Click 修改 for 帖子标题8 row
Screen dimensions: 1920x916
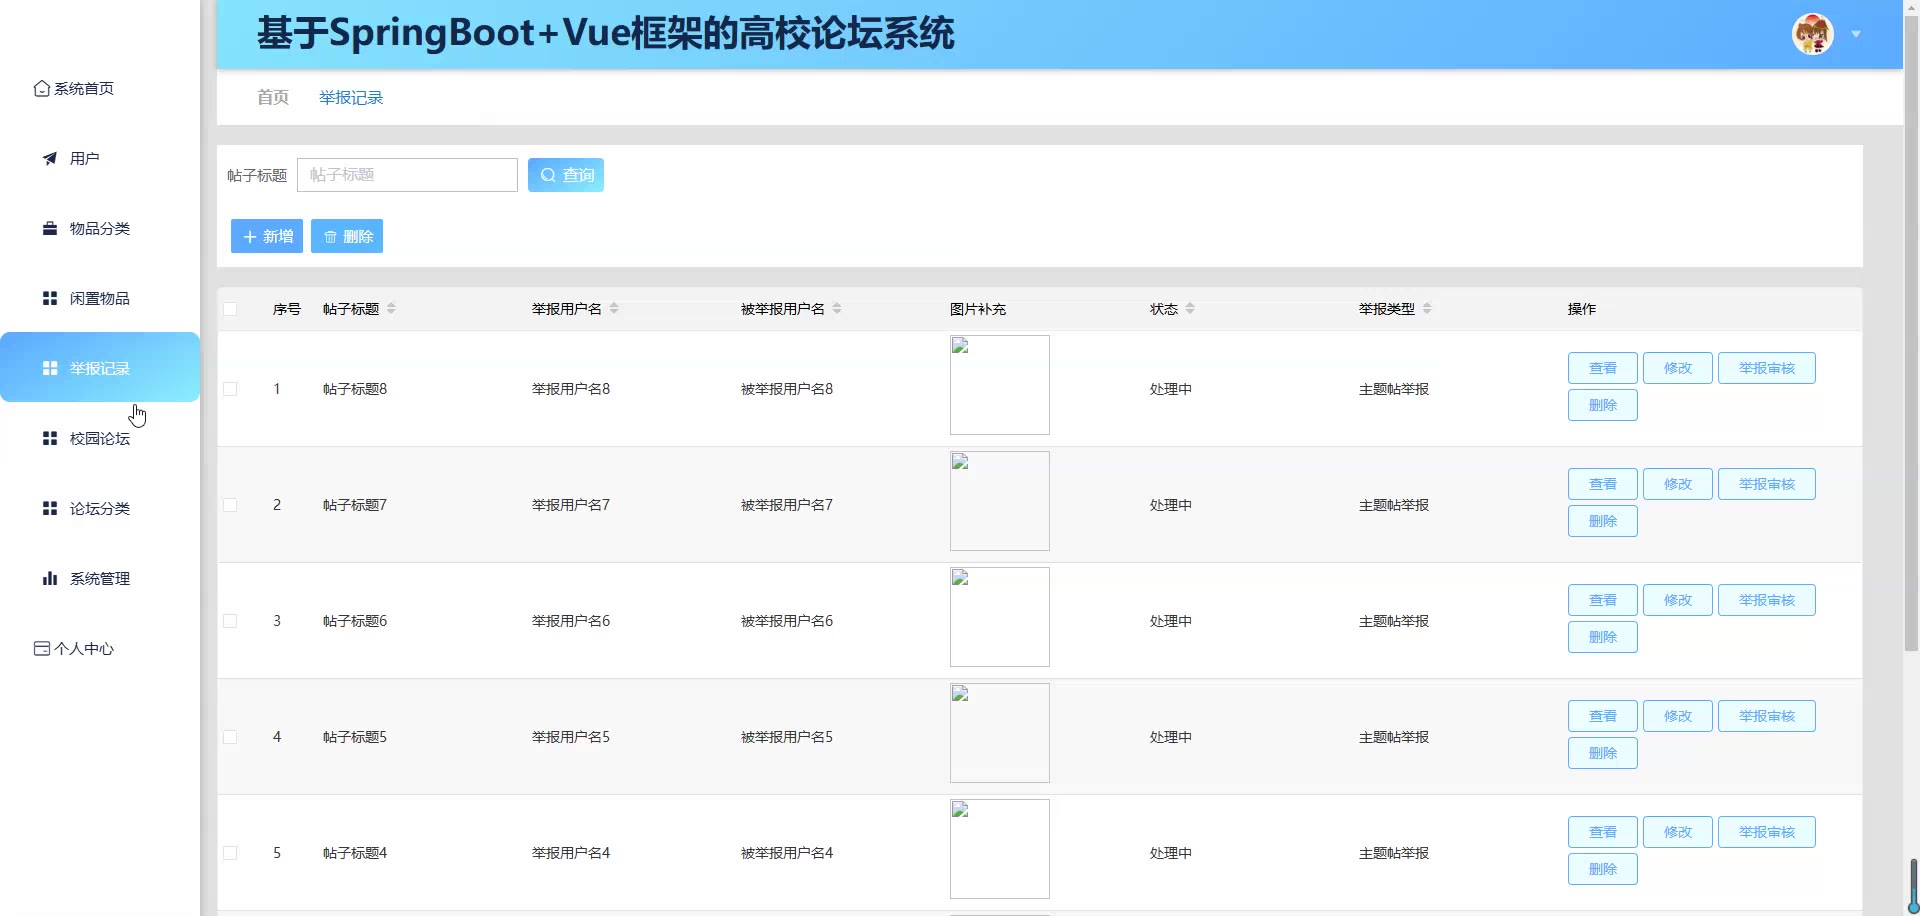1678,368
